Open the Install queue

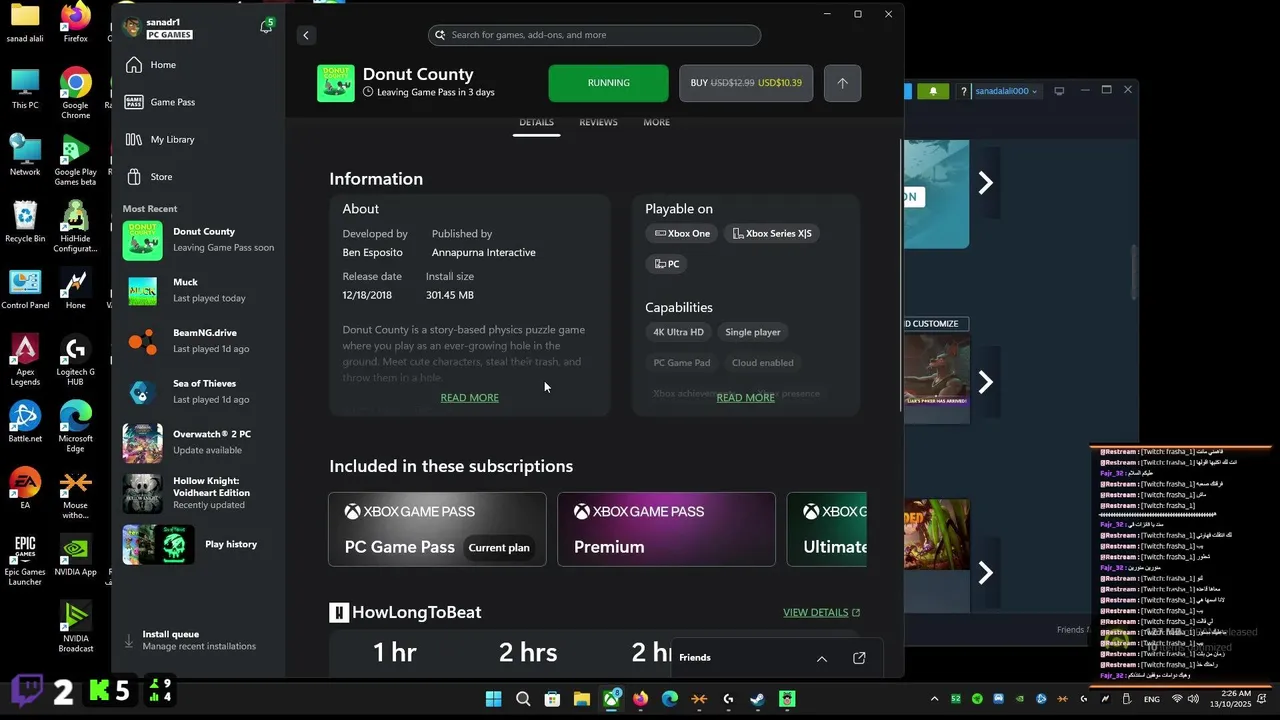click(x=198, y=640)
